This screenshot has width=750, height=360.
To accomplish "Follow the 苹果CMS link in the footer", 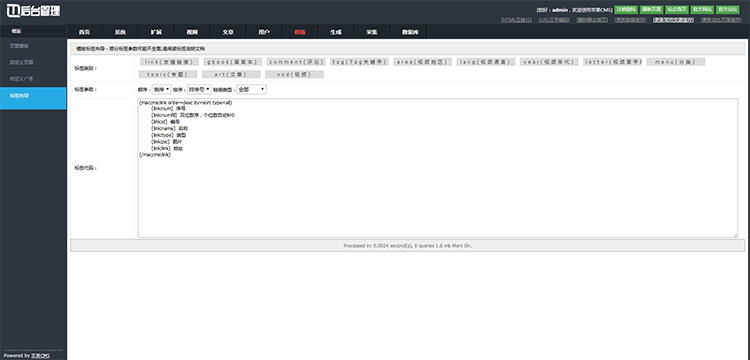I will (40, 356).
